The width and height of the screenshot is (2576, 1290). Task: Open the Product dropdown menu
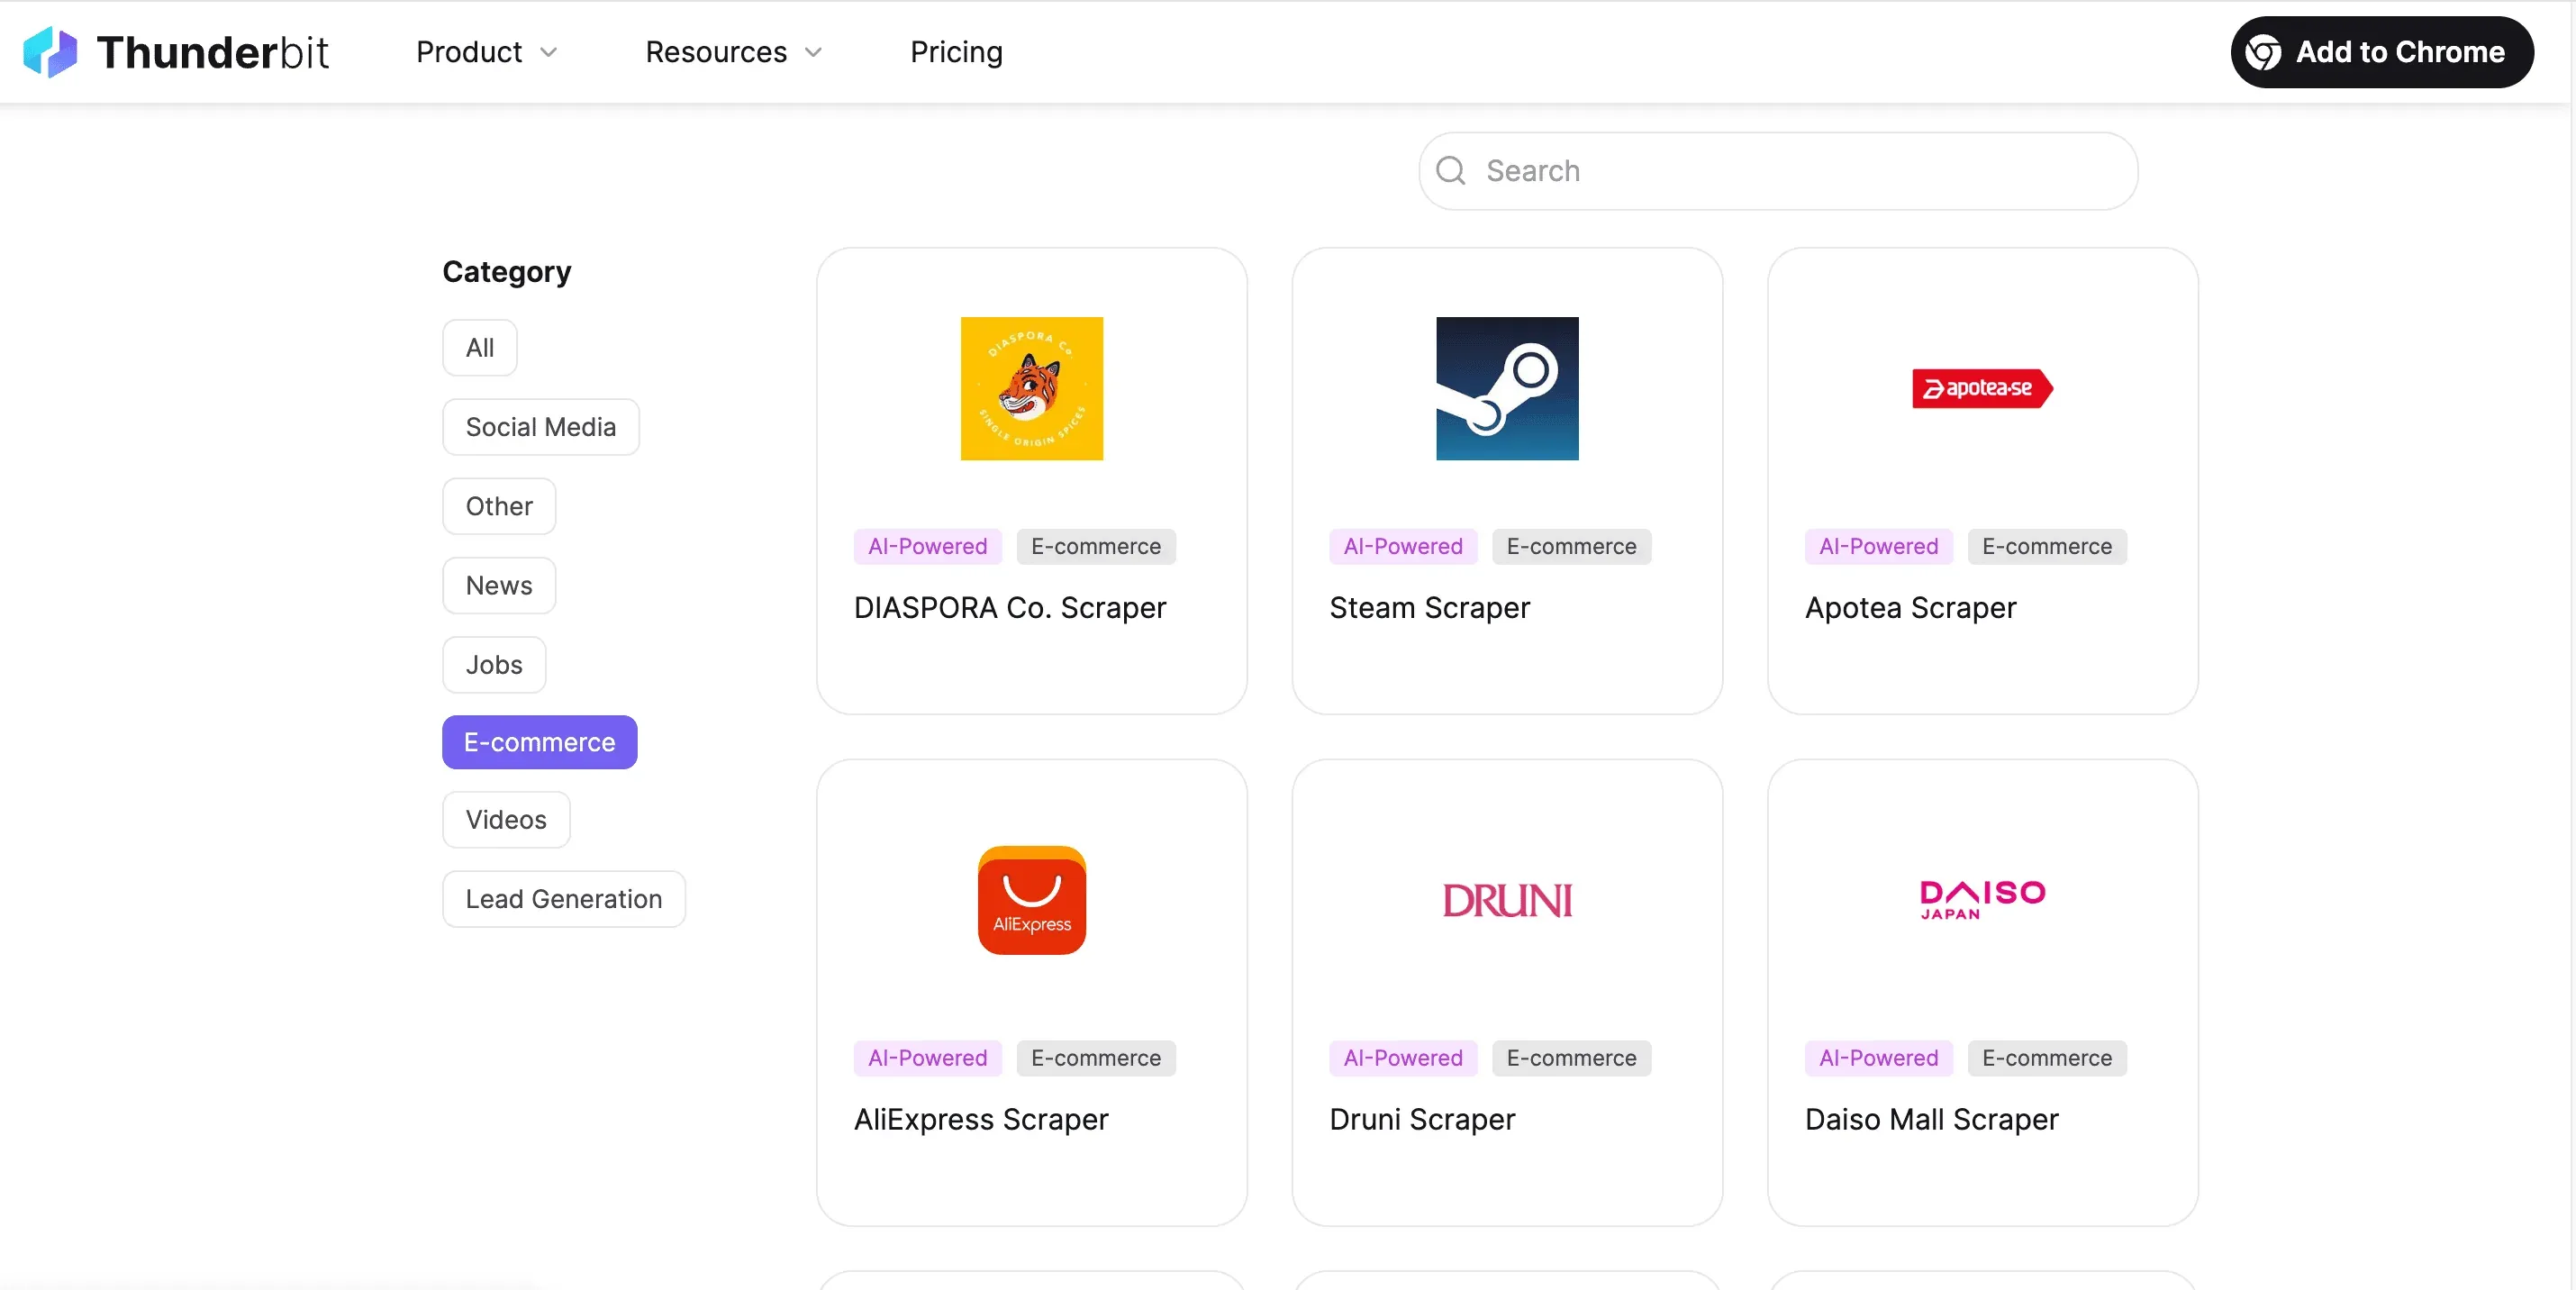[x=487, y=52]
